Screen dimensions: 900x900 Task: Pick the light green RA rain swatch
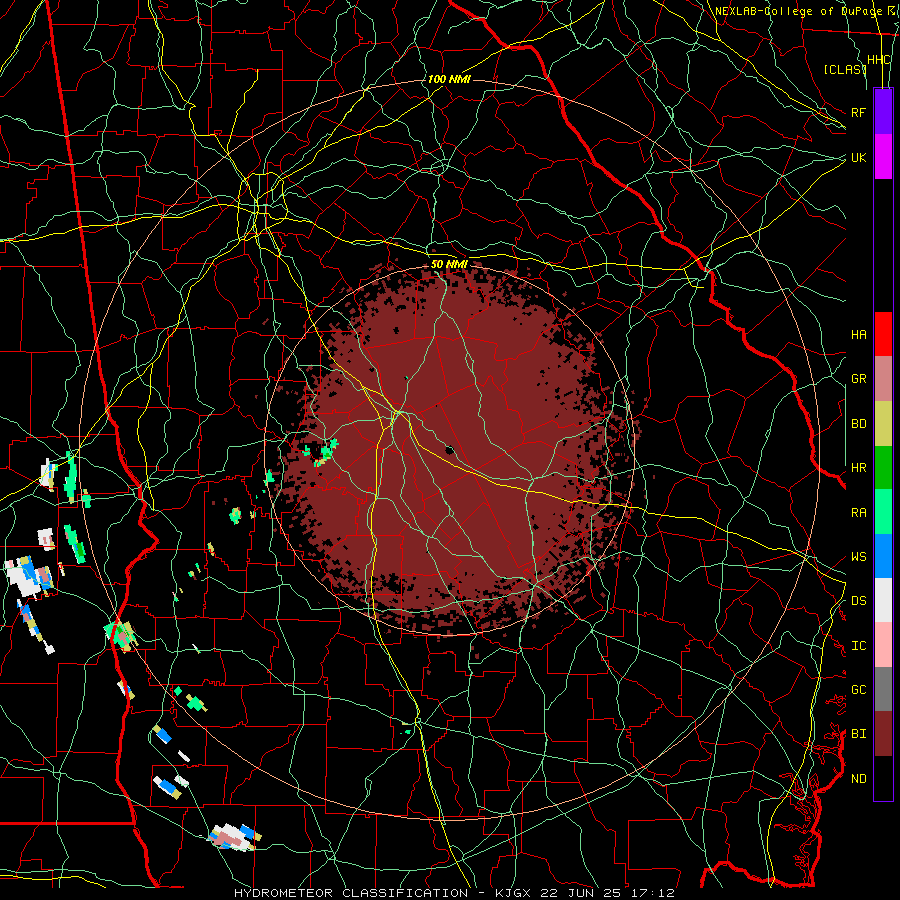883,512
